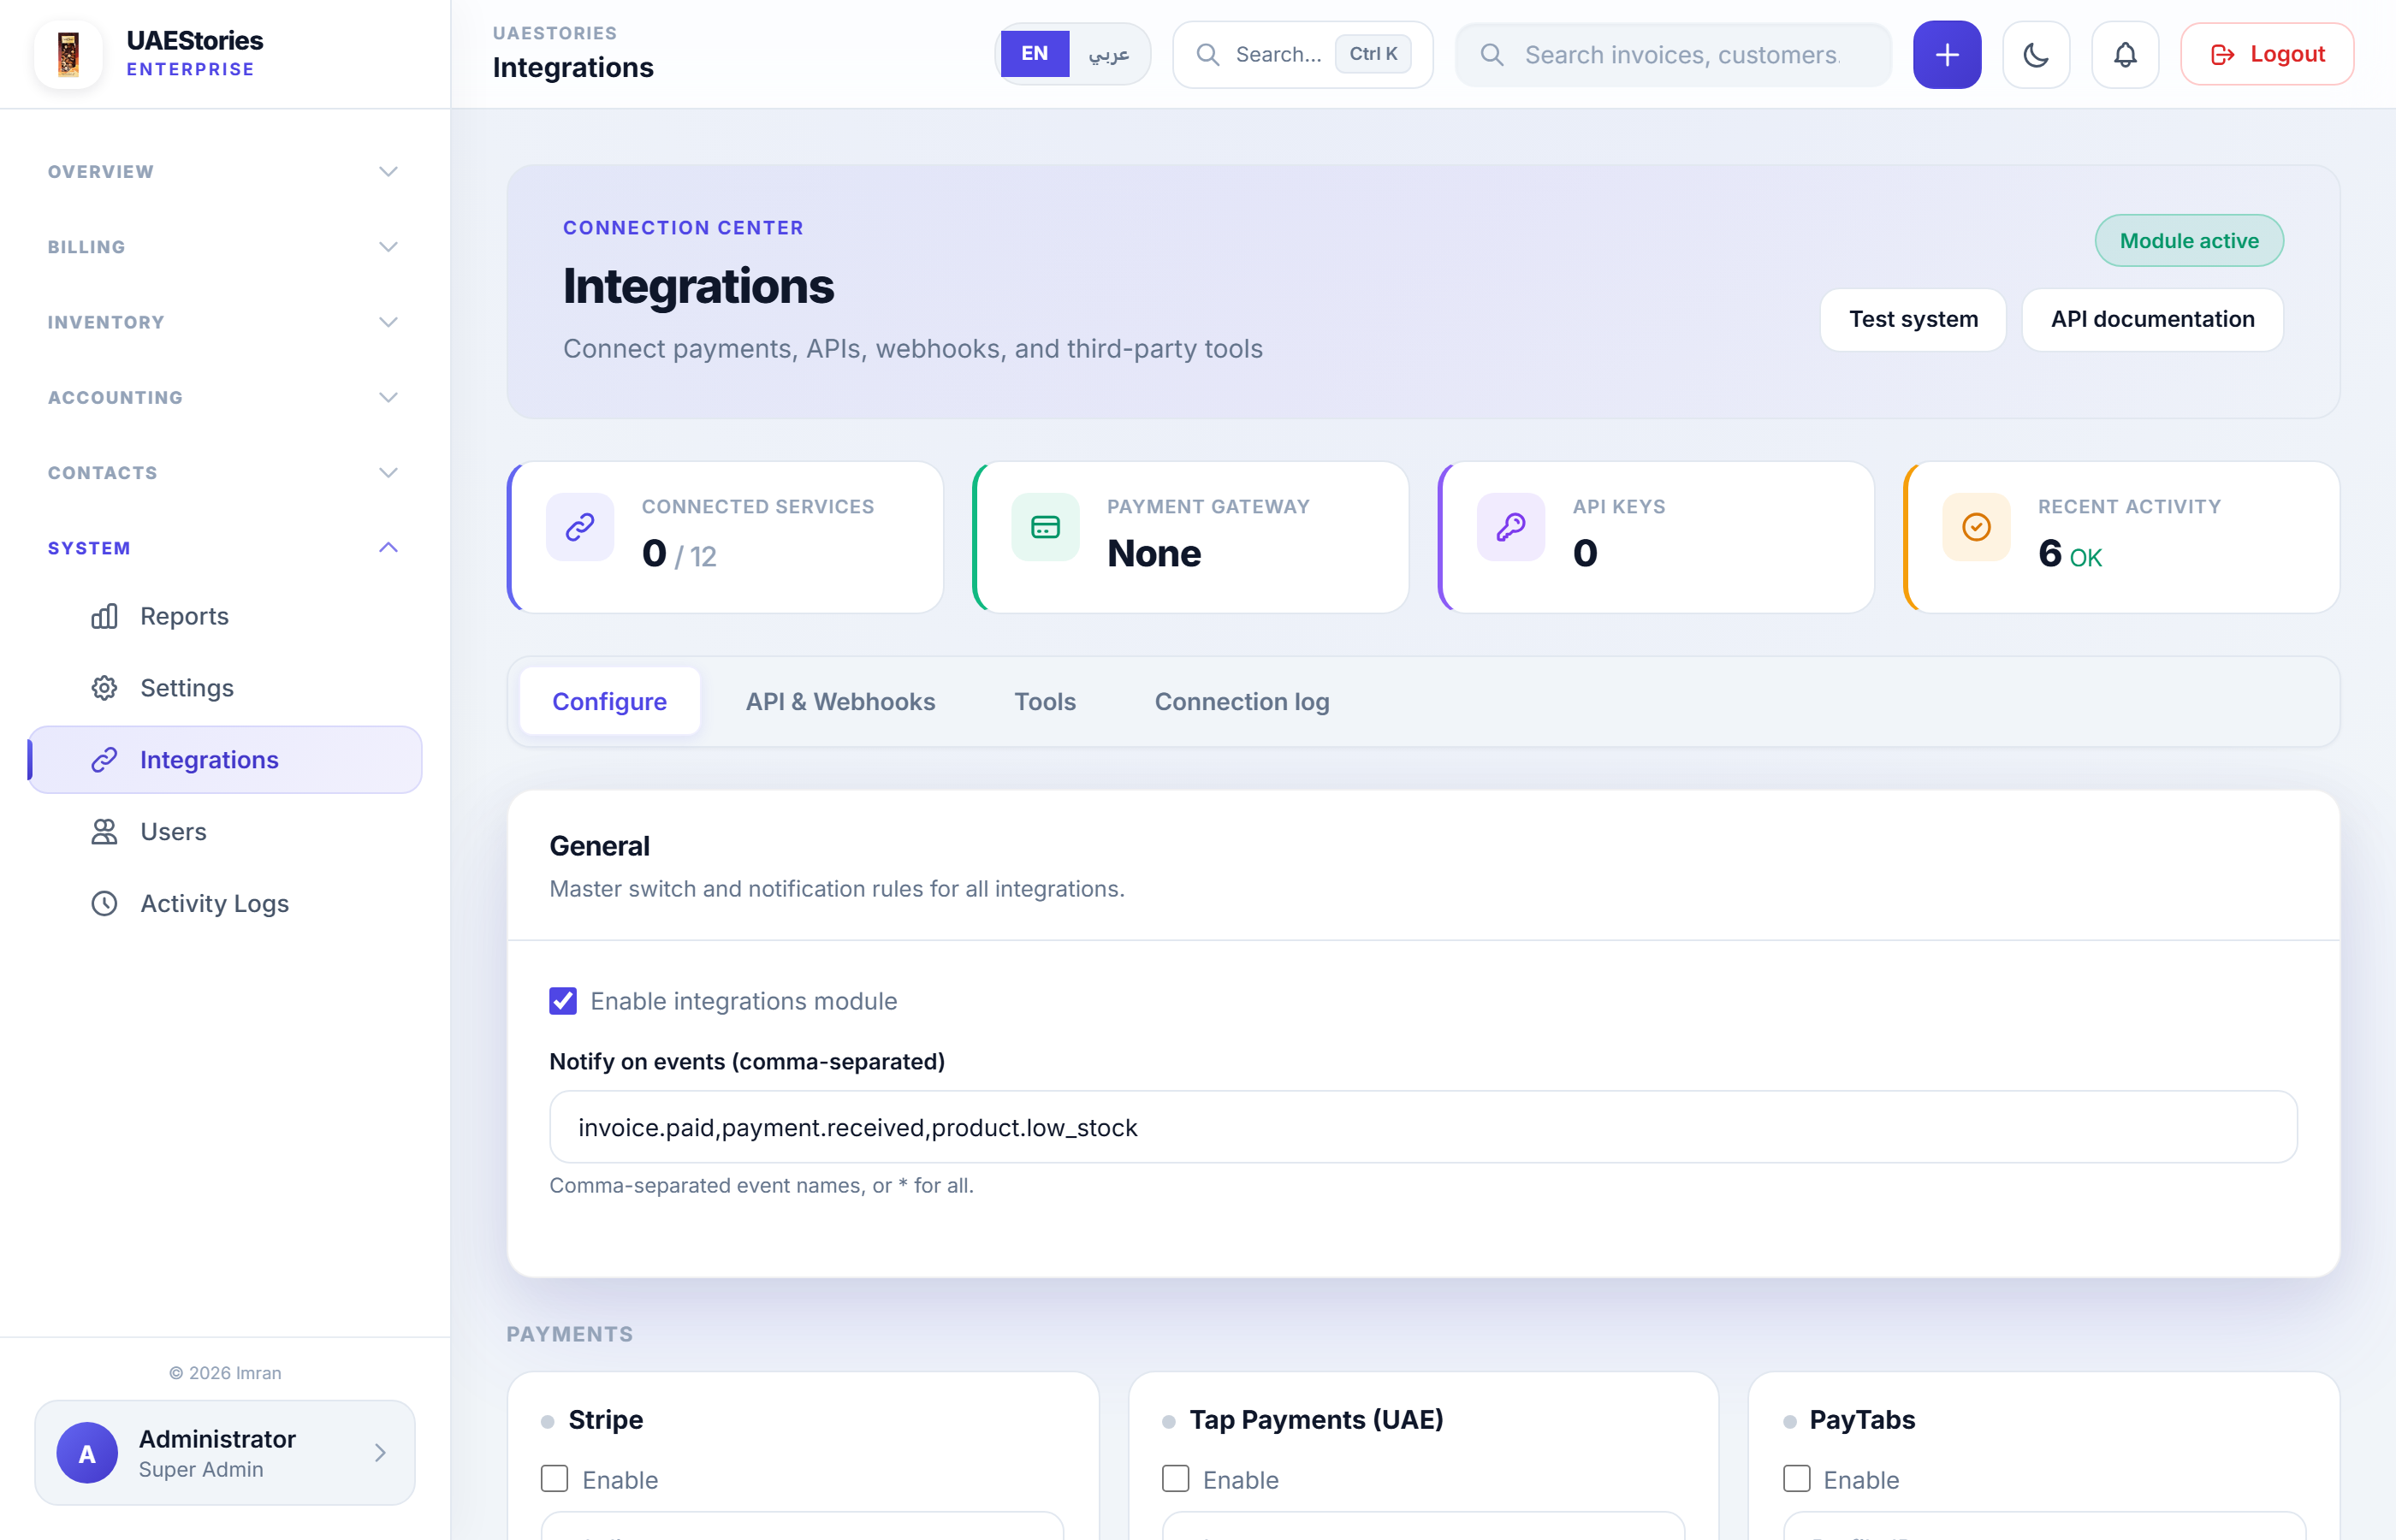Click the Recent Activity check icon
2396x1540 pixels.
(1976, 527)
